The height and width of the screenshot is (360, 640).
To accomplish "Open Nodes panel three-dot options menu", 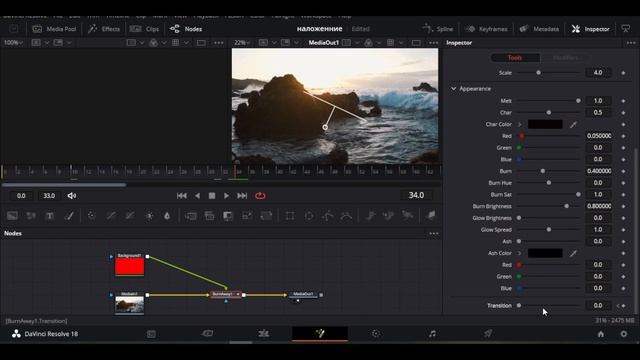I will 433,234.
